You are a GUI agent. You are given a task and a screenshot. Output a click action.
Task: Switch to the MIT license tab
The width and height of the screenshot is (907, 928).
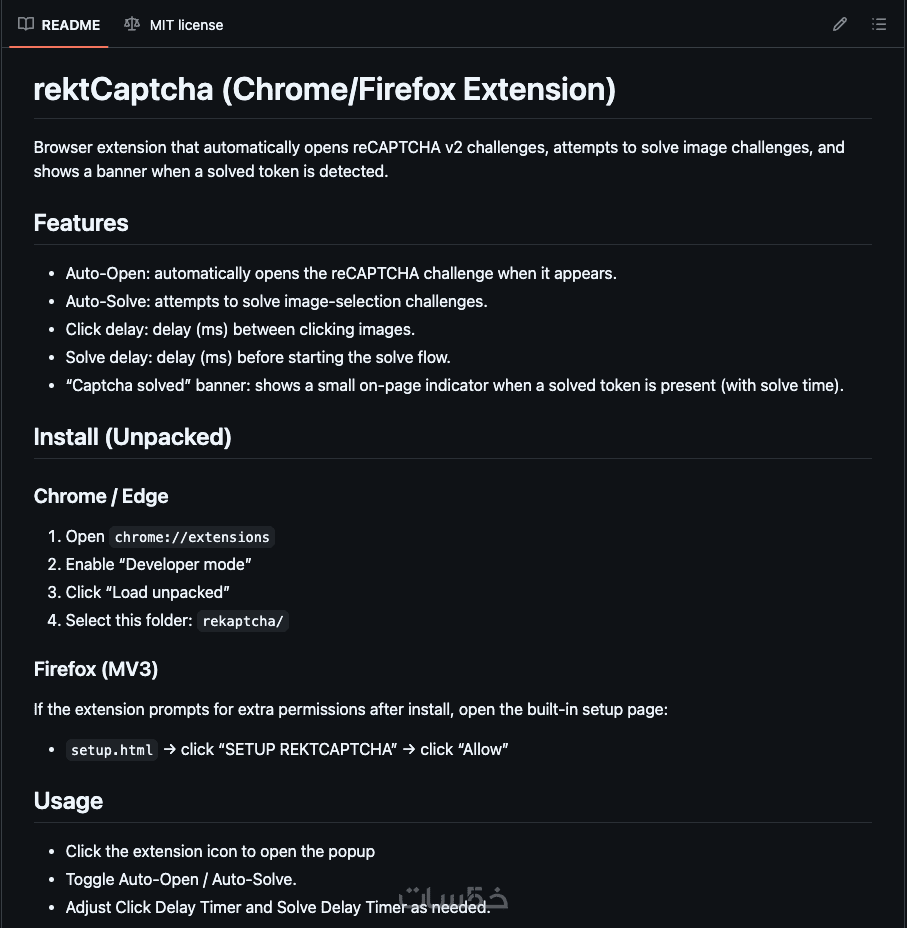point(186,25)
